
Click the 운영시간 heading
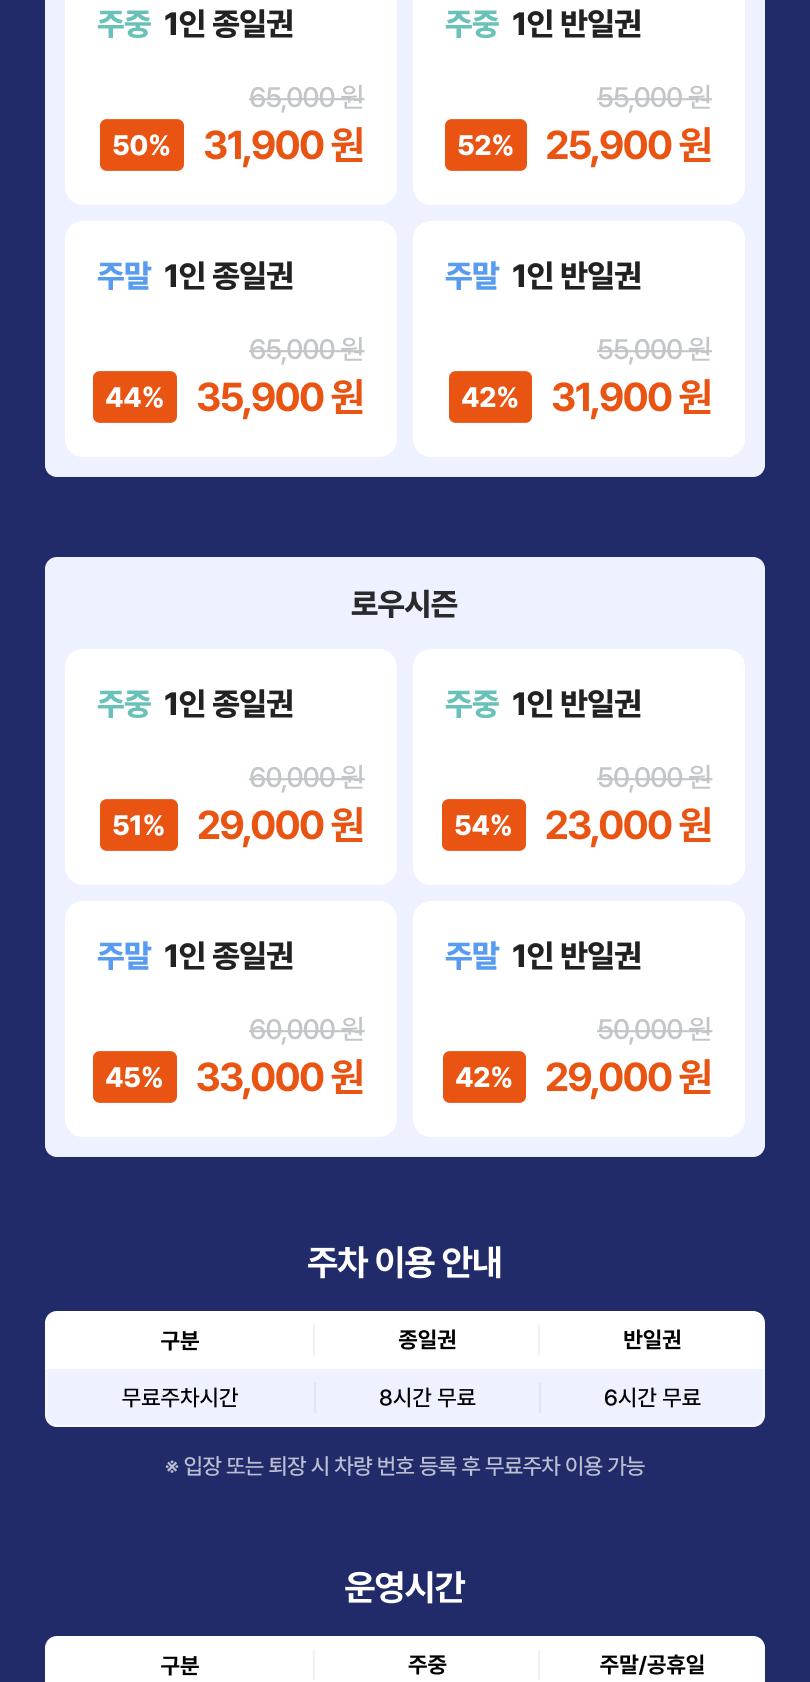[405, 1587]
